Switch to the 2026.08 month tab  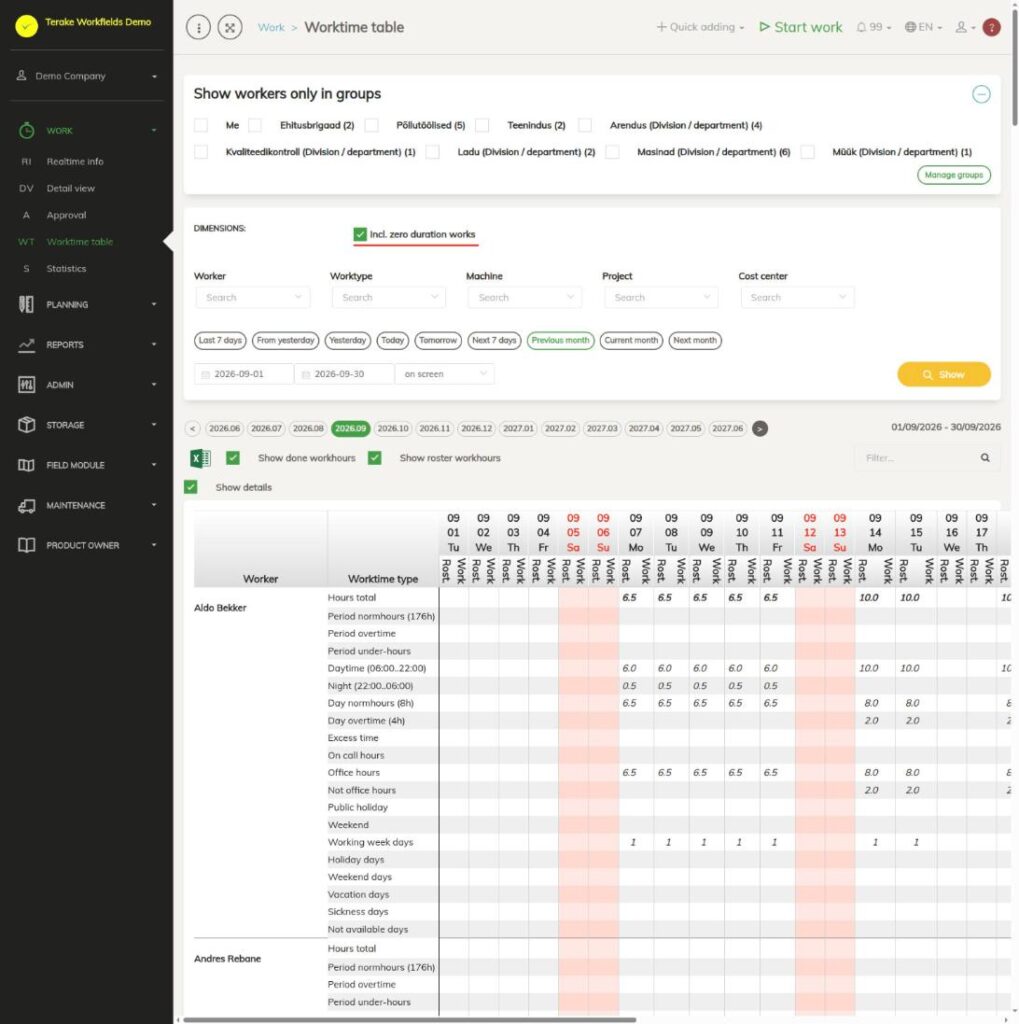308,428
